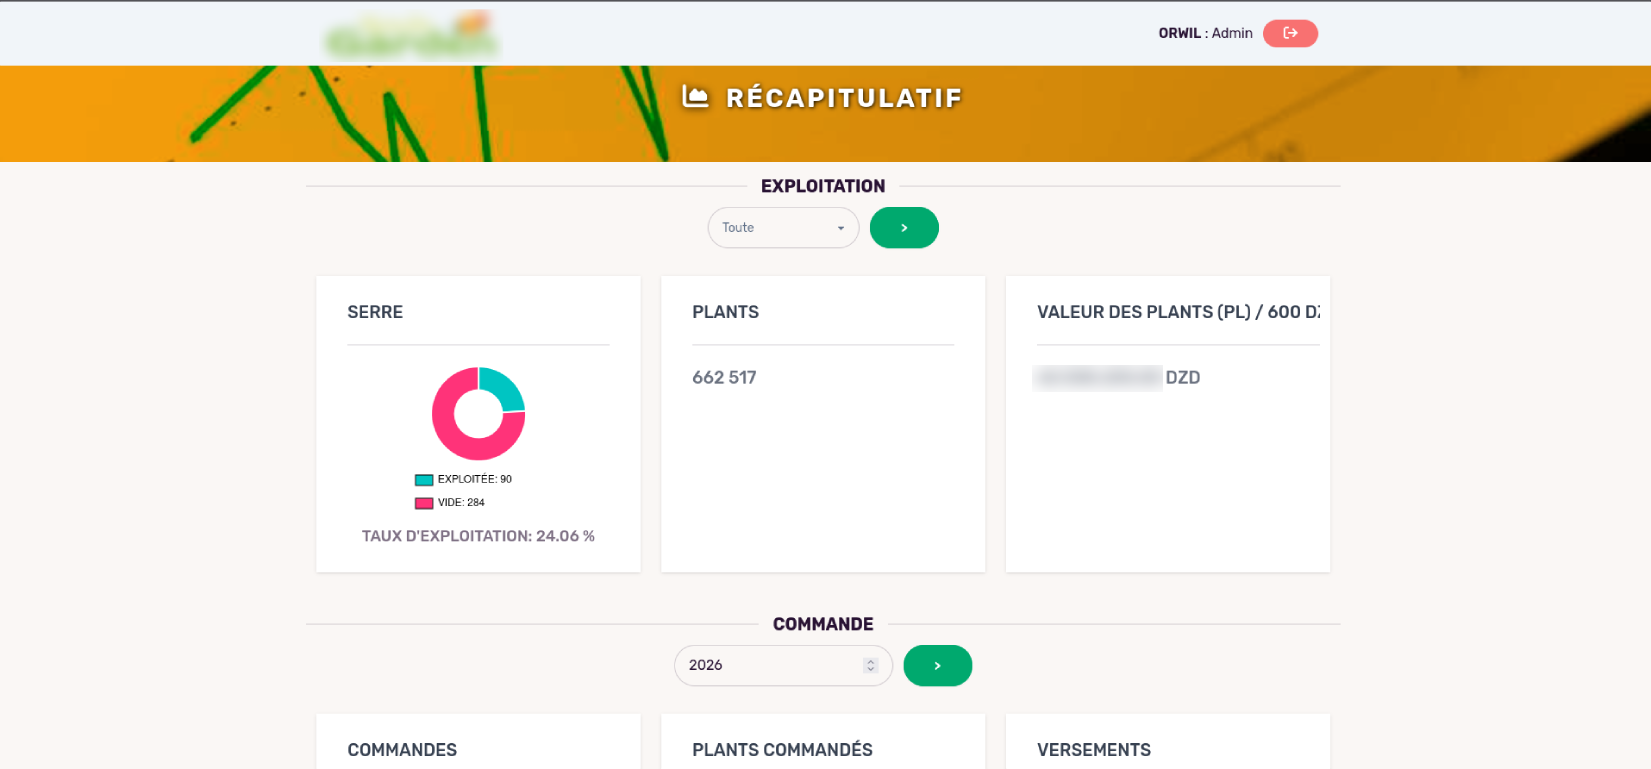
Task: Click the caret arrow on the Toute field
Action: tap(841, 227)
